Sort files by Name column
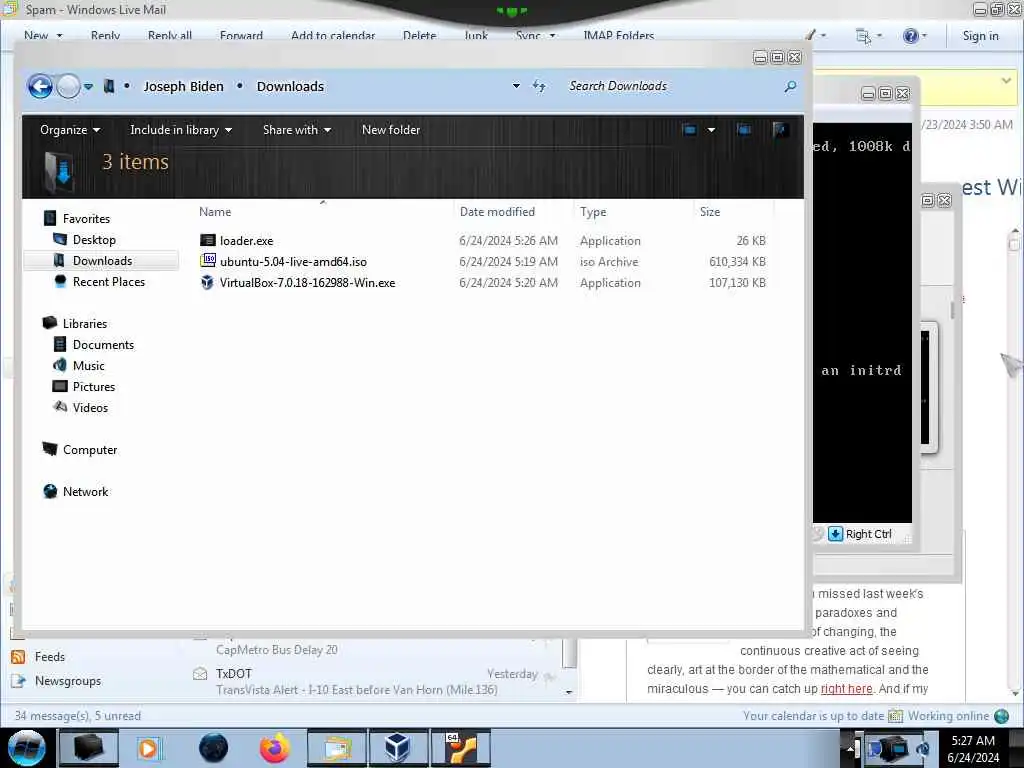1024x768 pixels. pyautogui.click(x=215, y=212)
